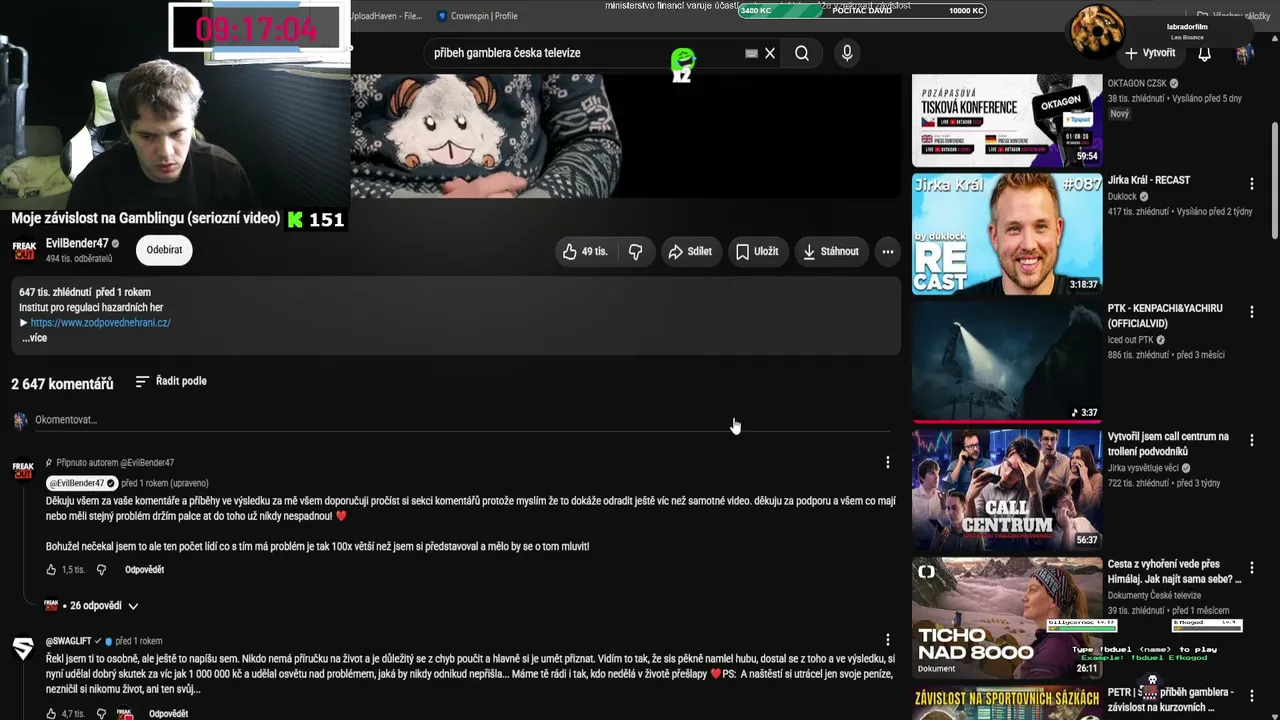Click the video player area
1280x720 pixels.
pos(625,135)
